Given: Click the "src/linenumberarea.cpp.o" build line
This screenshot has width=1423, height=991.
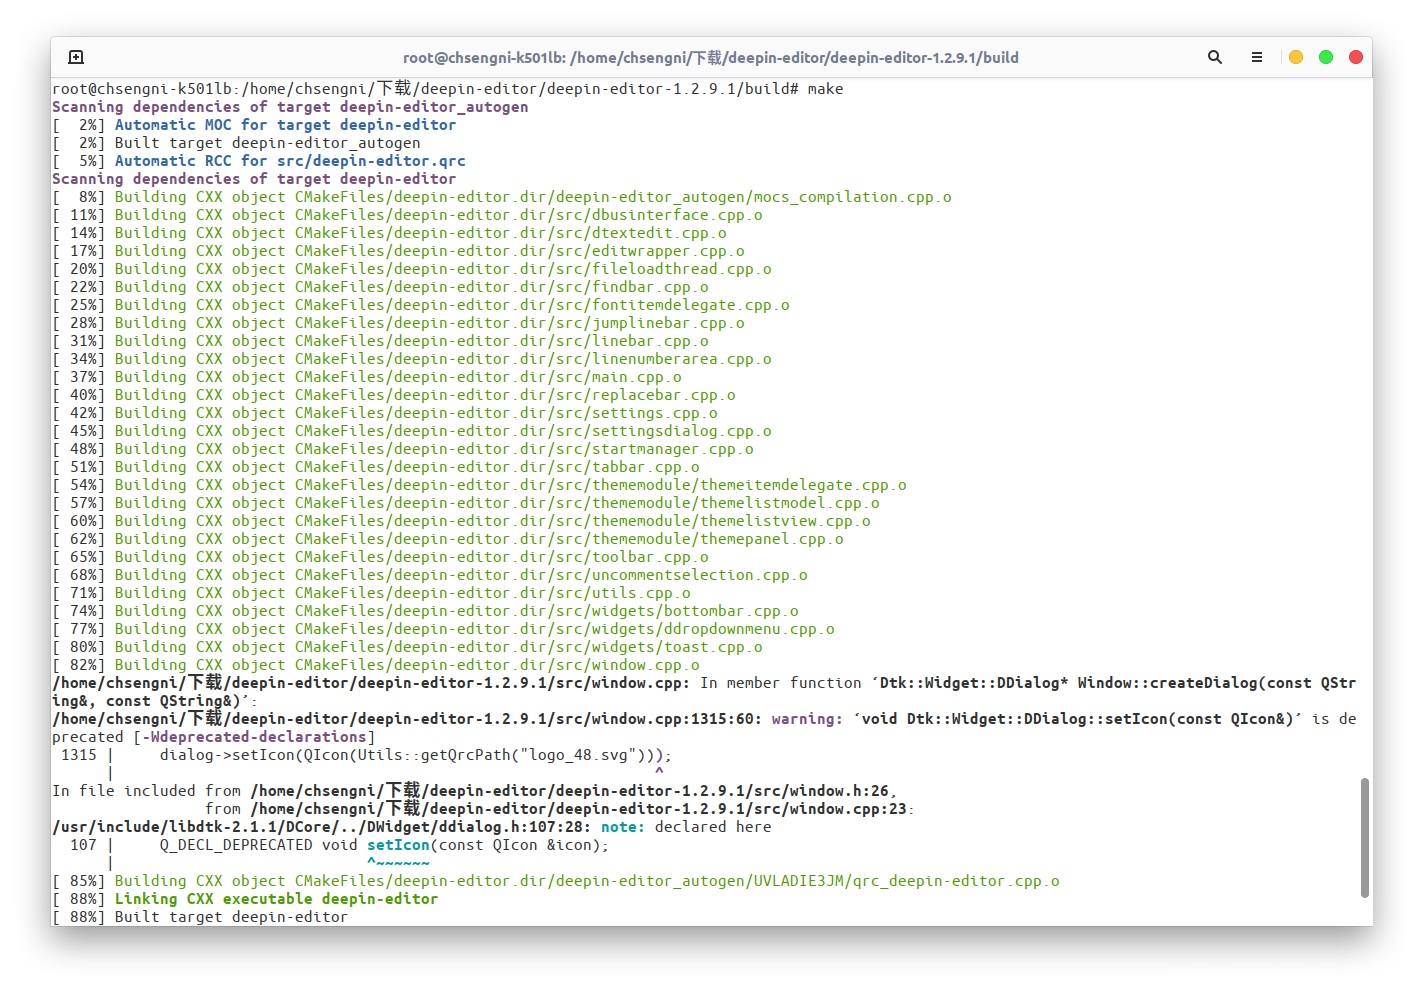Looking at the screenshot, I should (x=412, y=359).
